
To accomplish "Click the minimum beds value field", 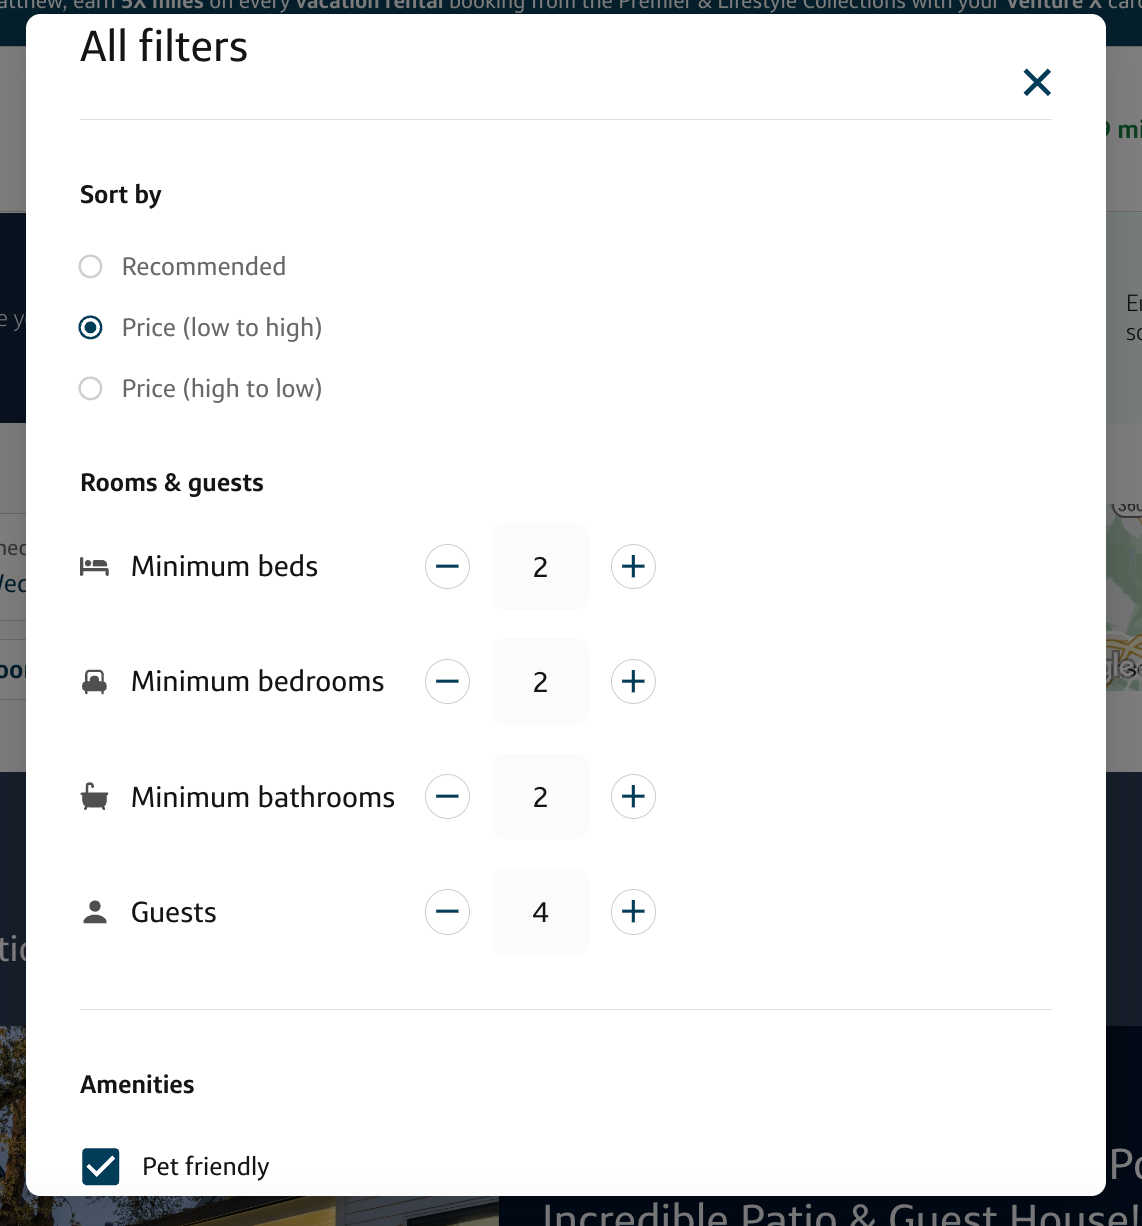I will tap(540, 567).
